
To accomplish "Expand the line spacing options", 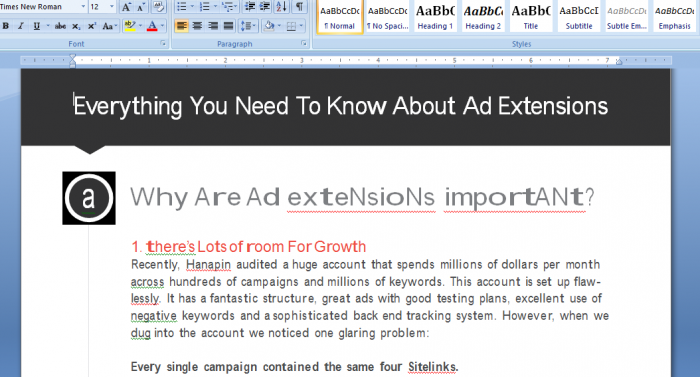I will 248,26.
